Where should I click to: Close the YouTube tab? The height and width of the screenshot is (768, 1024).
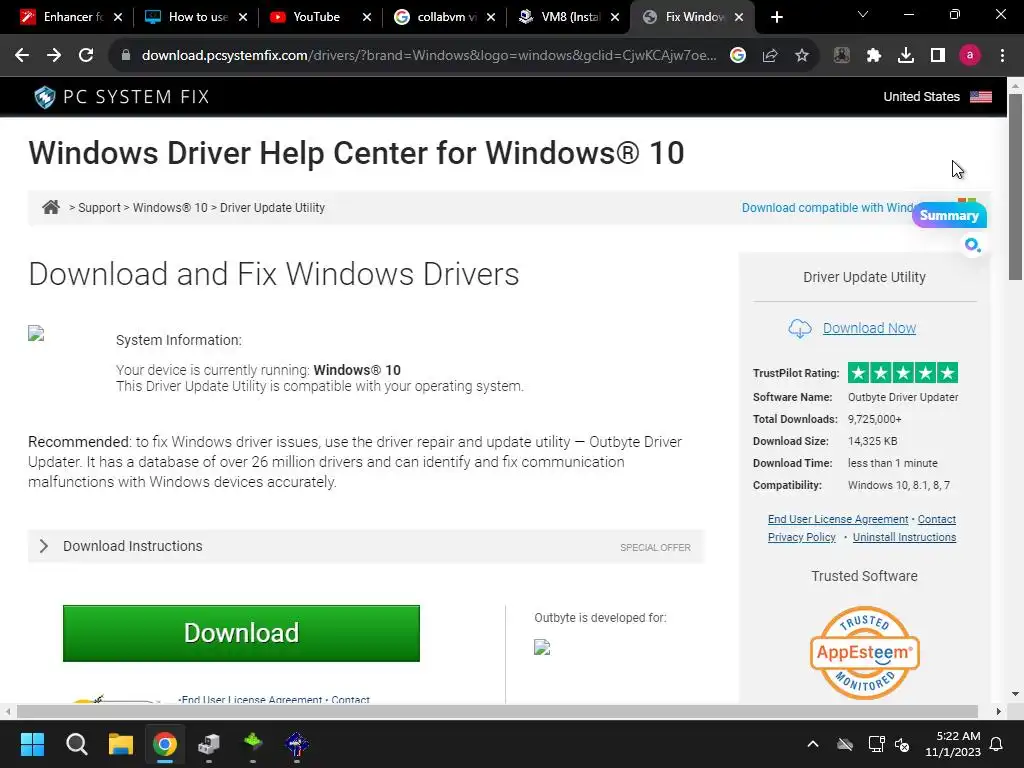tap(367, 17)
